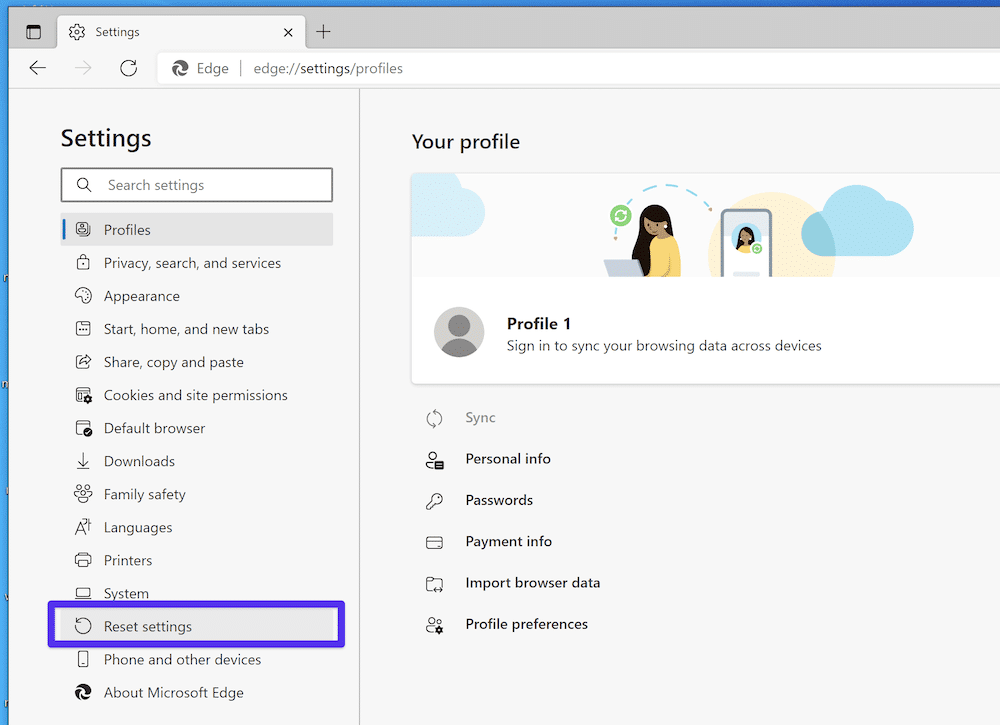Click the profile avatar circle
The height and width of the screenshot is (725, 1000).
459,332
